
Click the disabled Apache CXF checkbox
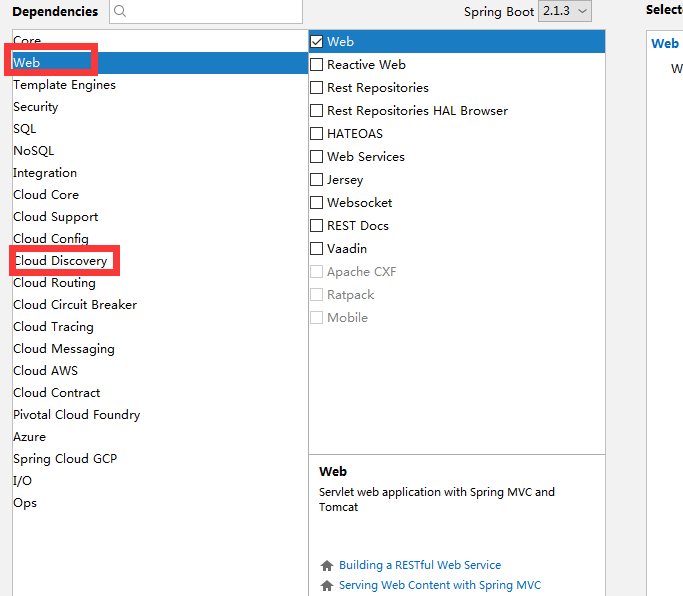(317, 272)
